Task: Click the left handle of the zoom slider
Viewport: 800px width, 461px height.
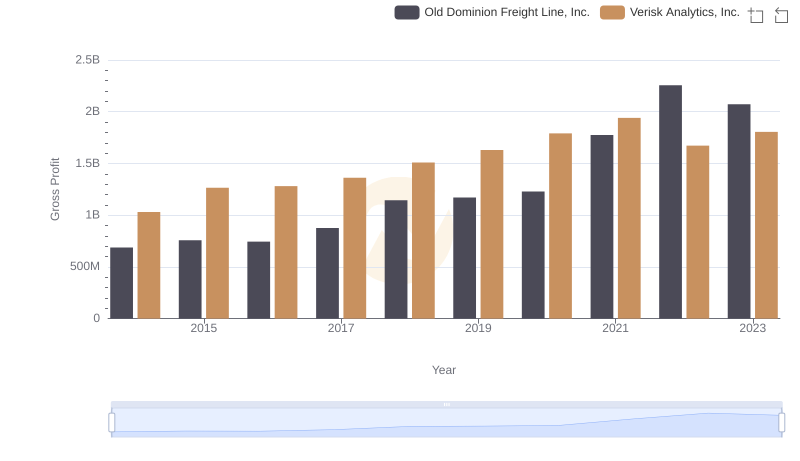Action: (x=112, y=422)
